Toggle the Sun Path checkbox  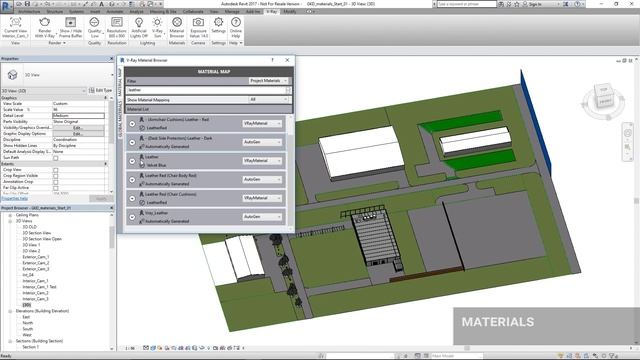tap(56, 158)
